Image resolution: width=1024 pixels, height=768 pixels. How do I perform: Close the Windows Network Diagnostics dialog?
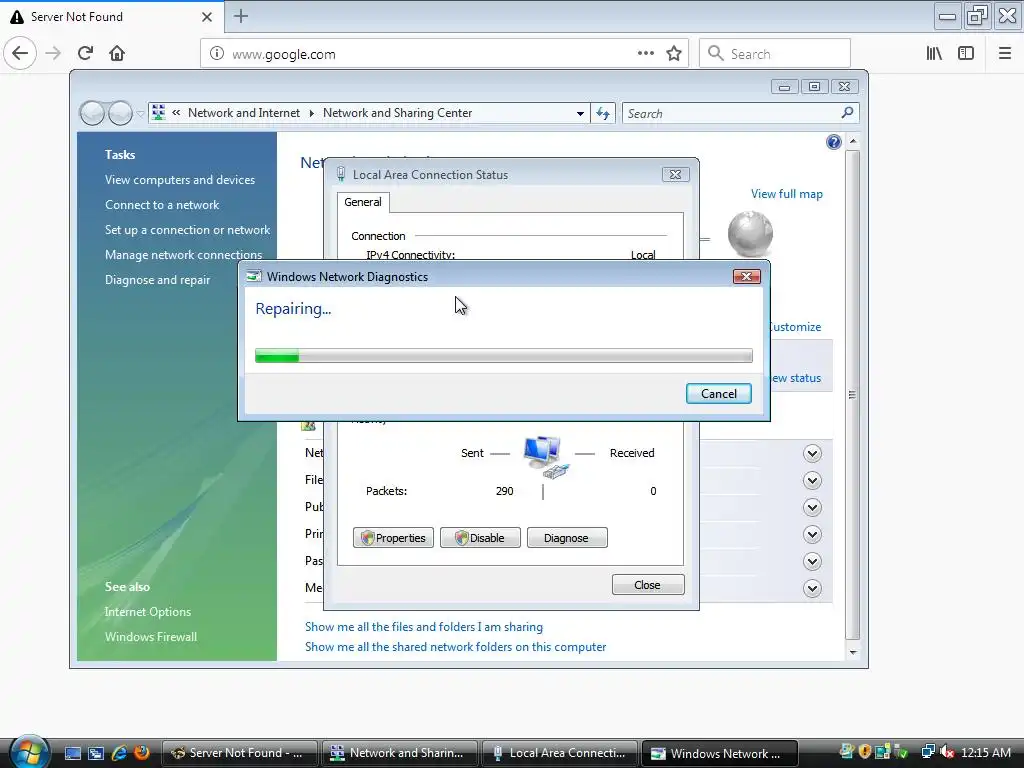746,276
